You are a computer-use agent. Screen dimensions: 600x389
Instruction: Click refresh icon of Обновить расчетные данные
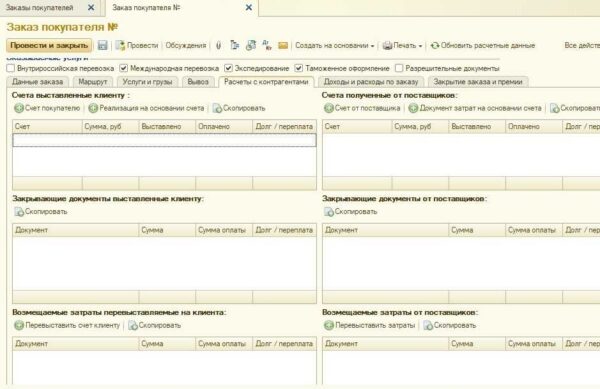[x=435, y=46]
